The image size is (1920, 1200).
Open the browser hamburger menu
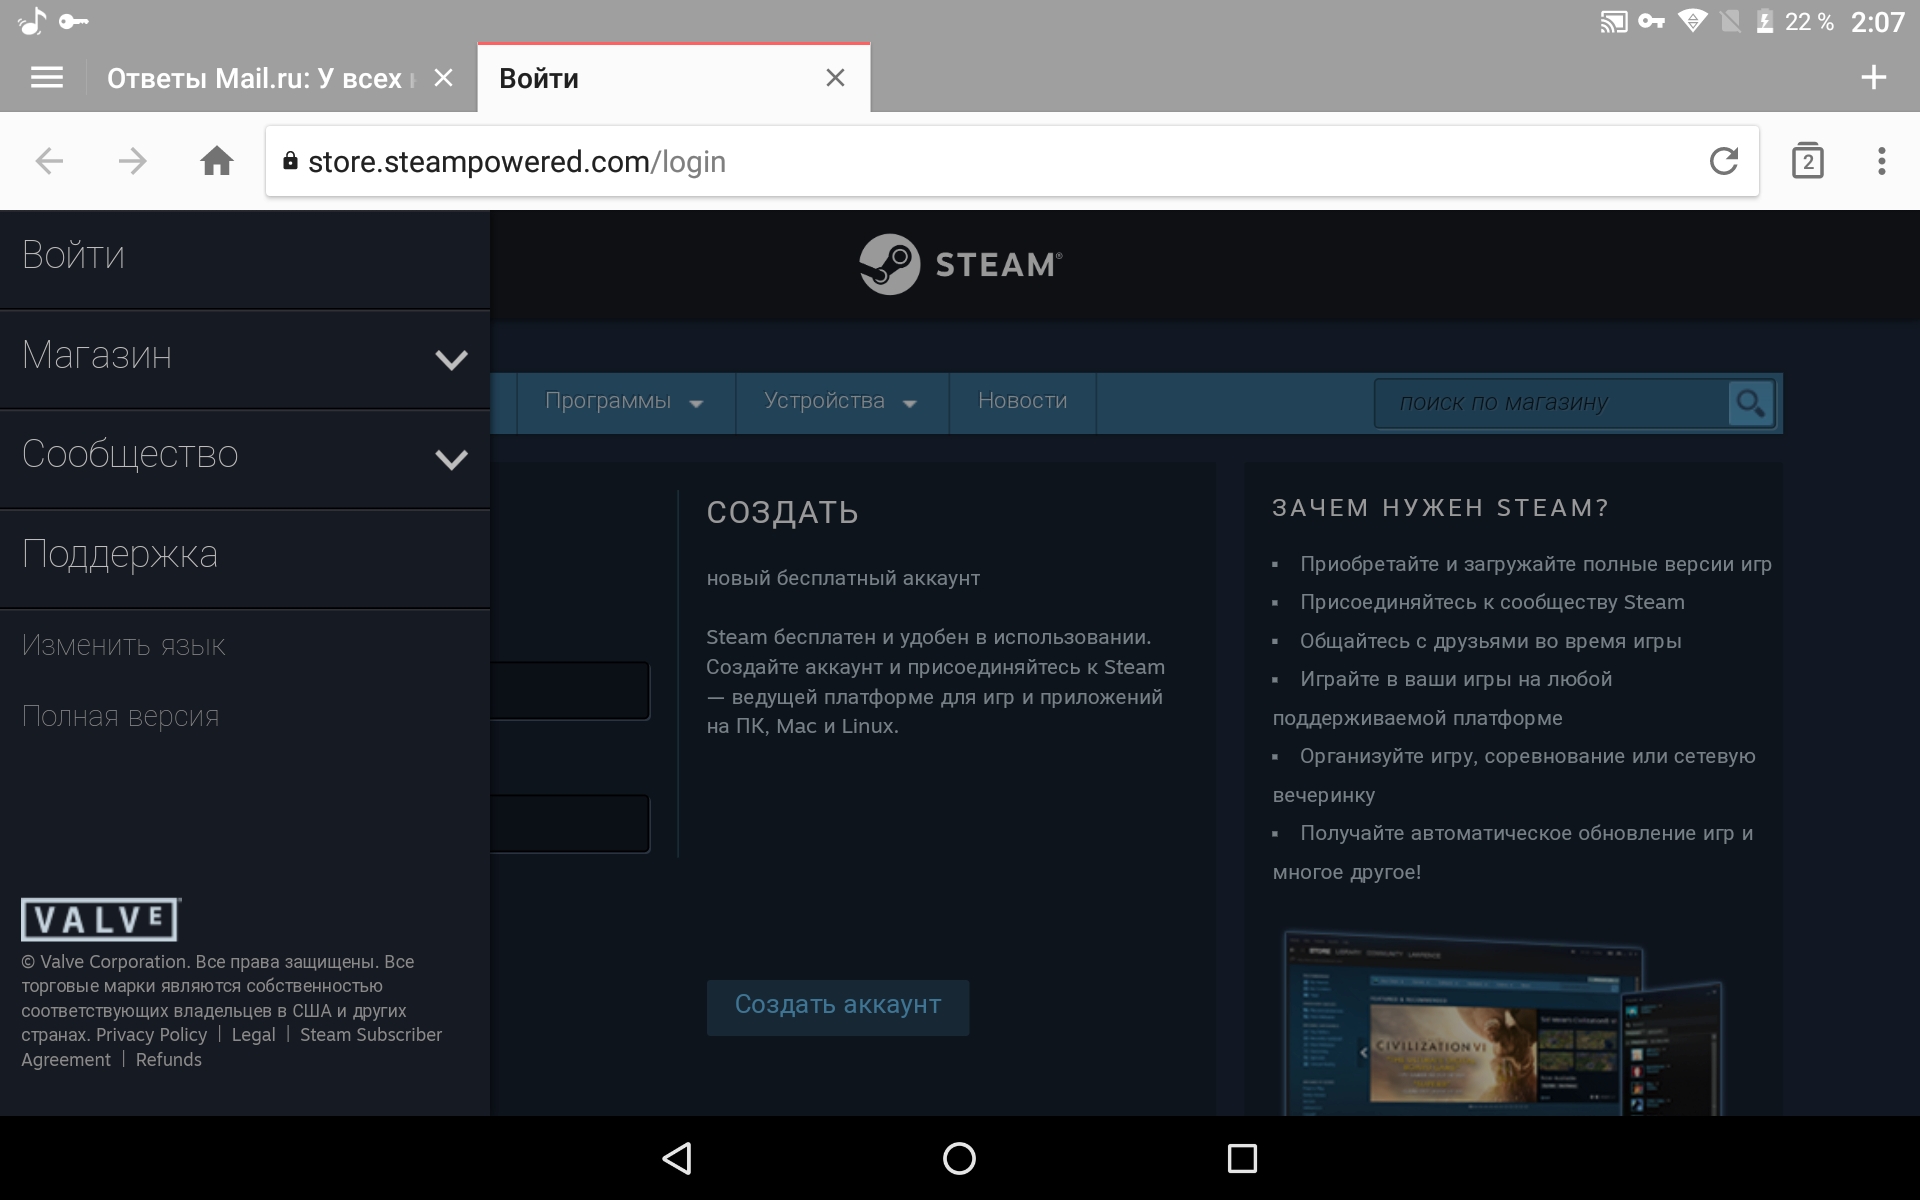[x=47, y=78]
